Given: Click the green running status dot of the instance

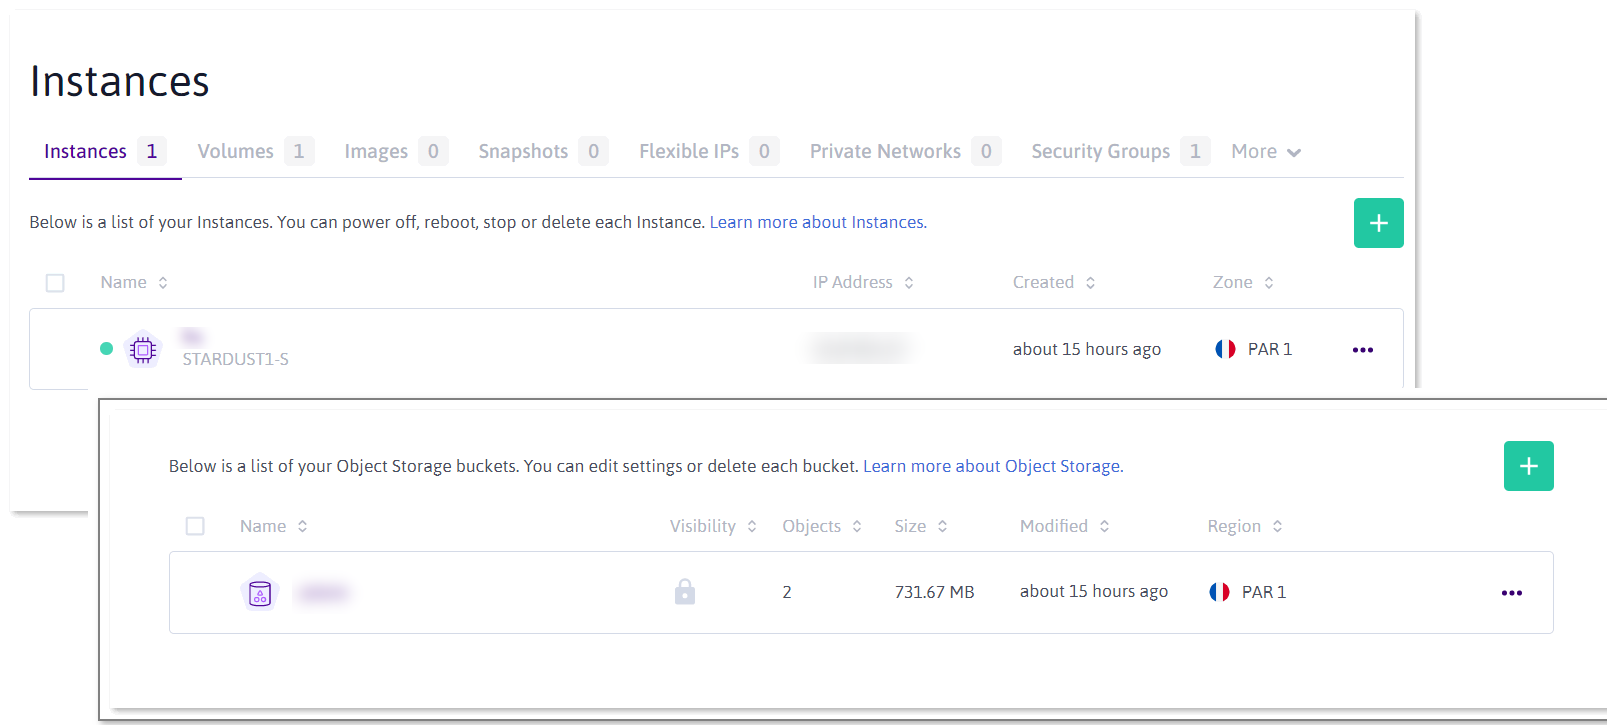Looking at the screenshot, I should click(106, 349).
